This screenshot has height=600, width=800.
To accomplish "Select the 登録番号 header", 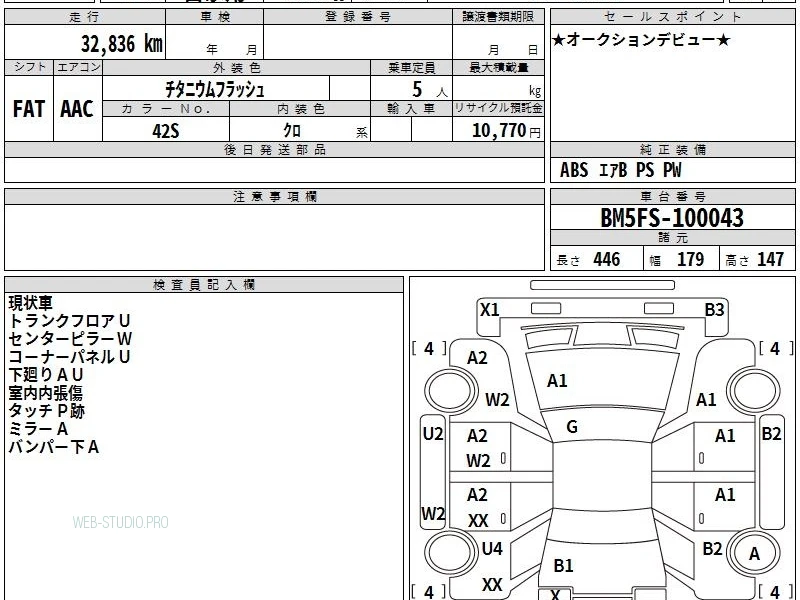I will click(358, 17).
